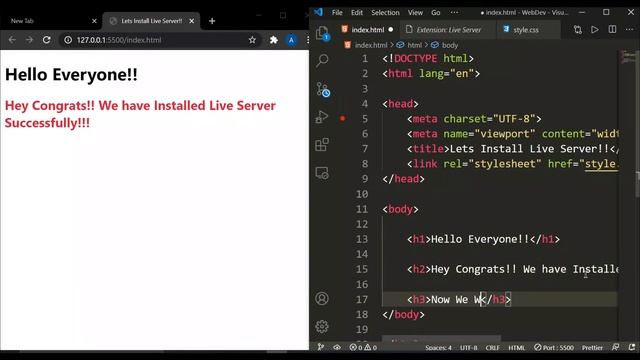Open the Search view in the VS Code sidebar
The height and width of the screenshot is (360, 640).
(322, 60)
